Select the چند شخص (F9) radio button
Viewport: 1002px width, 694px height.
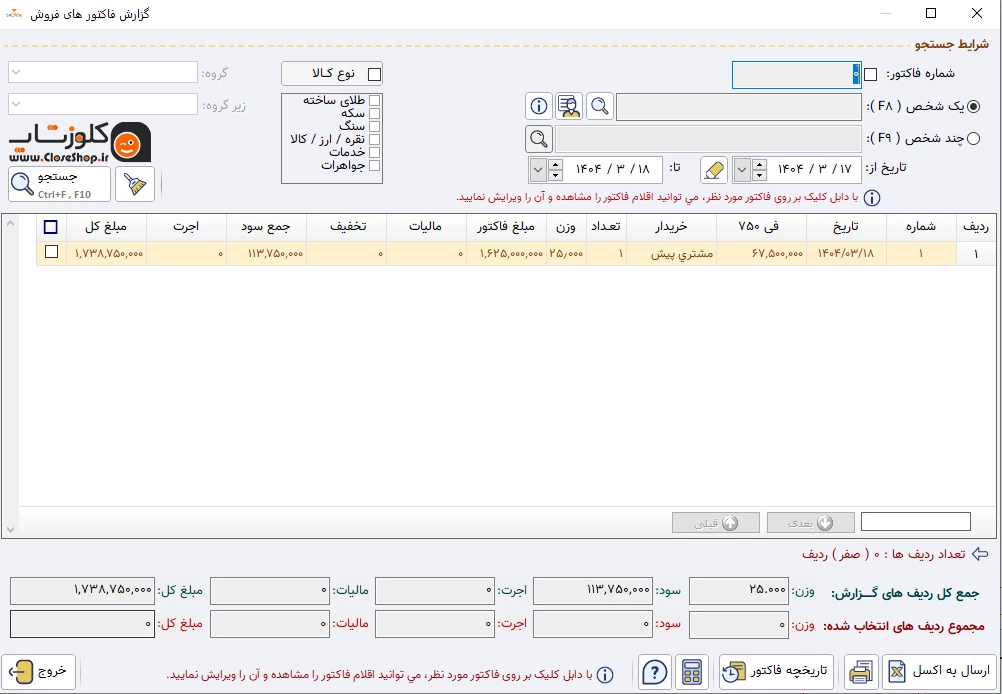973,139
